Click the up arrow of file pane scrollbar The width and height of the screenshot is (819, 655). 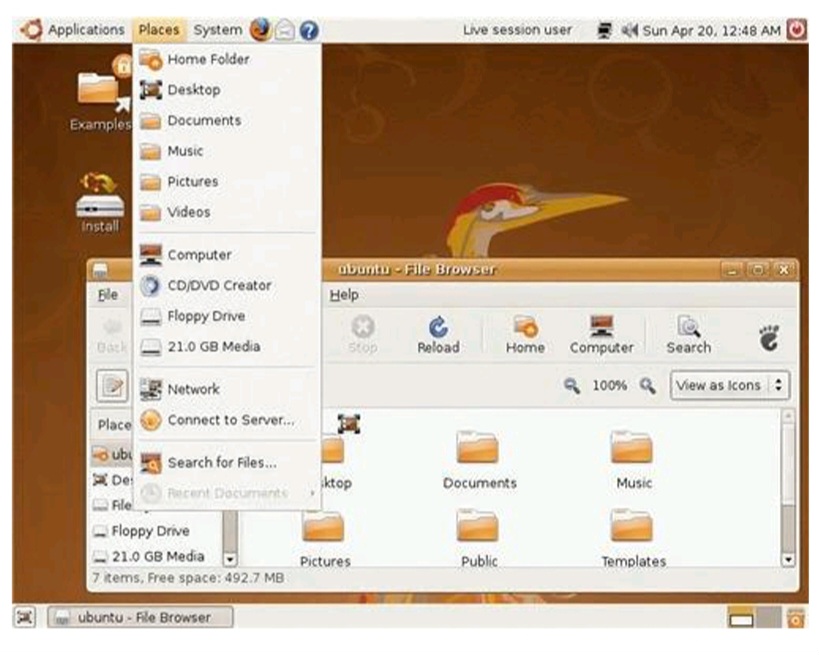pyautogui.click(x=788, y=416)
